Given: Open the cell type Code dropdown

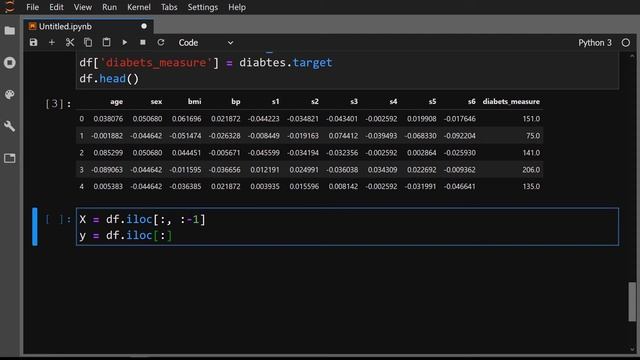Looking at the screenshot, I should click(206, 43).
